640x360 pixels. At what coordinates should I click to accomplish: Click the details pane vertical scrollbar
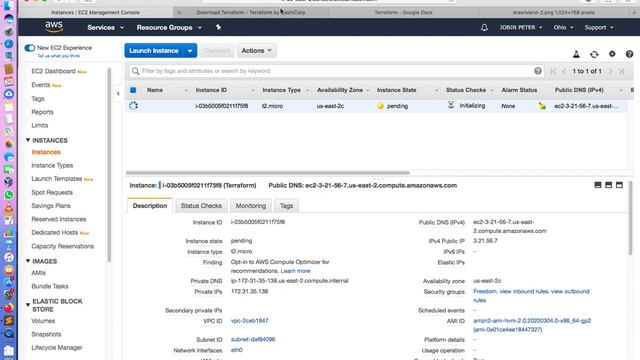pyautogui.click(x=630, y=218)
